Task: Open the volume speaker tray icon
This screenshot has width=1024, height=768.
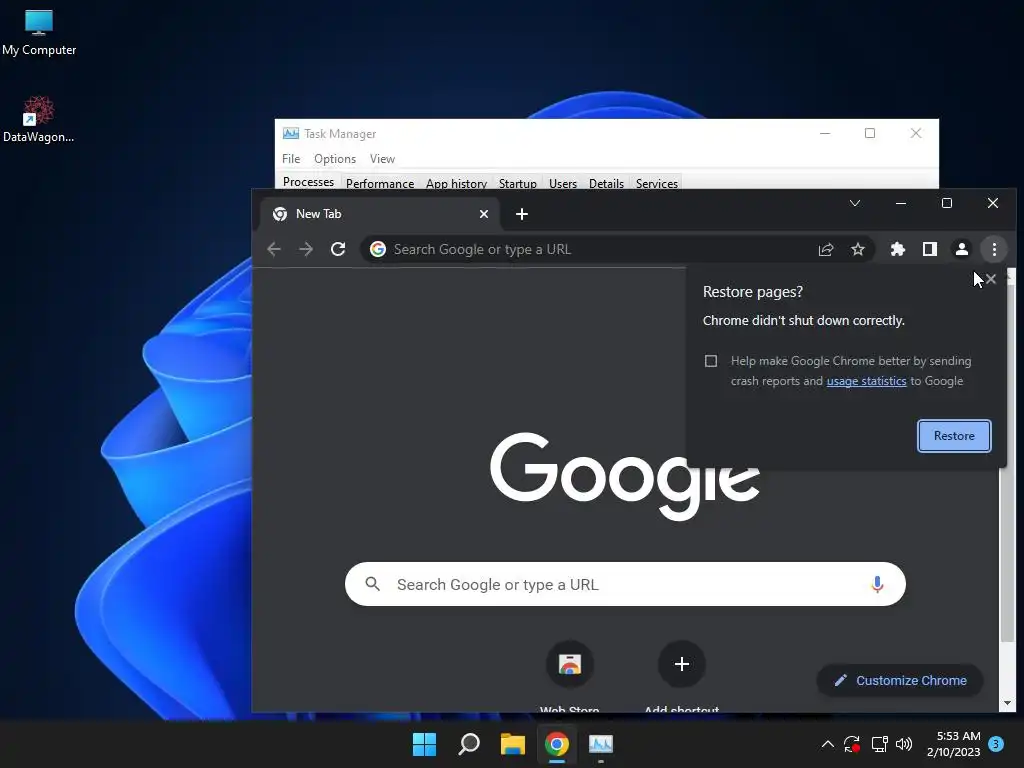Action: 904,743
